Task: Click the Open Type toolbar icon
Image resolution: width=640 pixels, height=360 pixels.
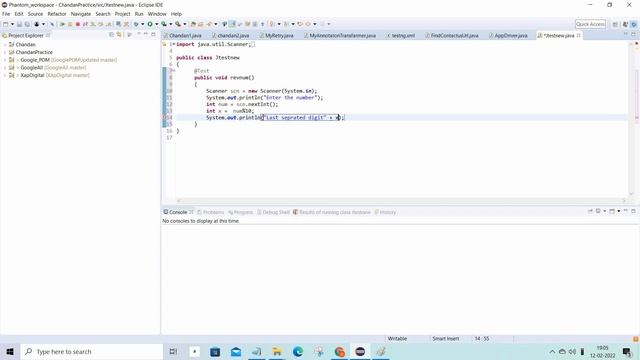Action: click(193, 24)
